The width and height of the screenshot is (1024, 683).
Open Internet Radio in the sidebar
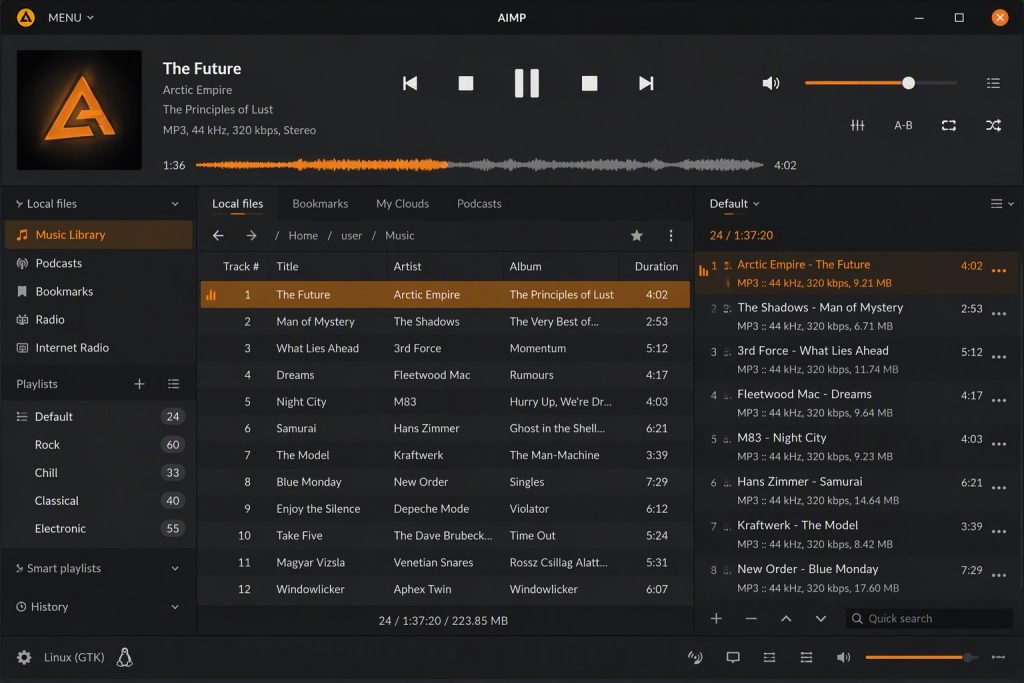tap(99, 347)
